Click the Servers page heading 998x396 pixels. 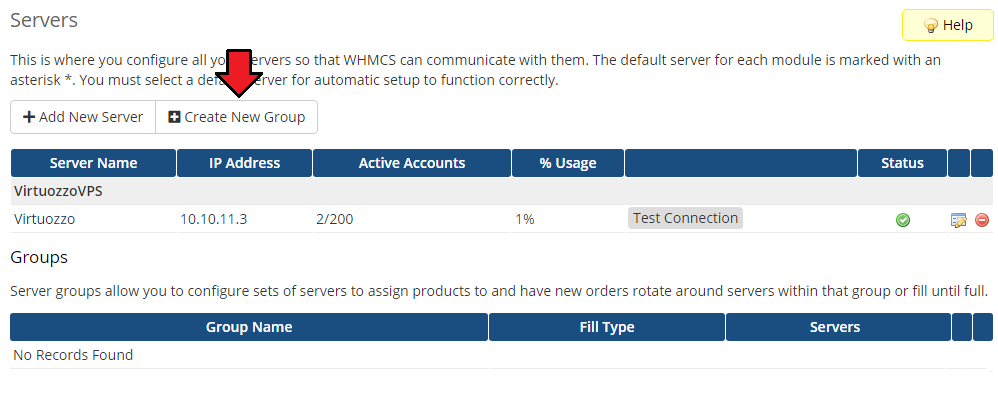click(x=44, y=20)
